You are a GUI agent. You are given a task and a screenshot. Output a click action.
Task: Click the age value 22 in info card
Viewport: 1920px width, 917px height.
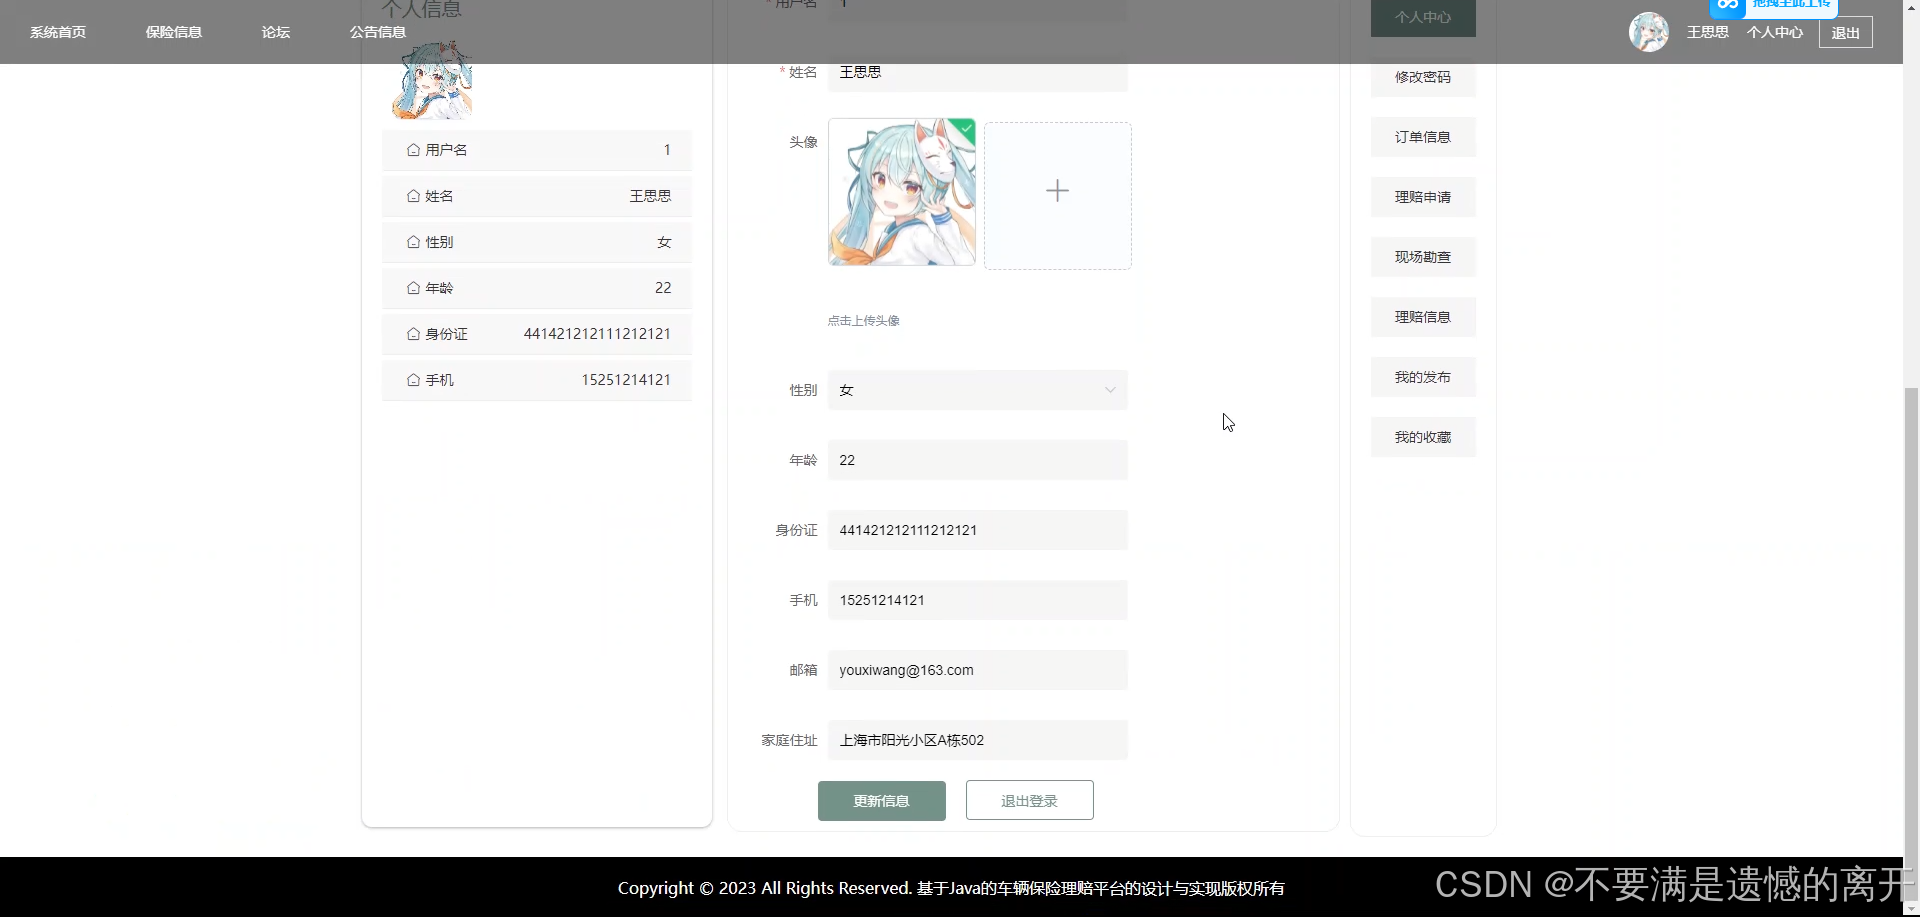pos(663,288)
